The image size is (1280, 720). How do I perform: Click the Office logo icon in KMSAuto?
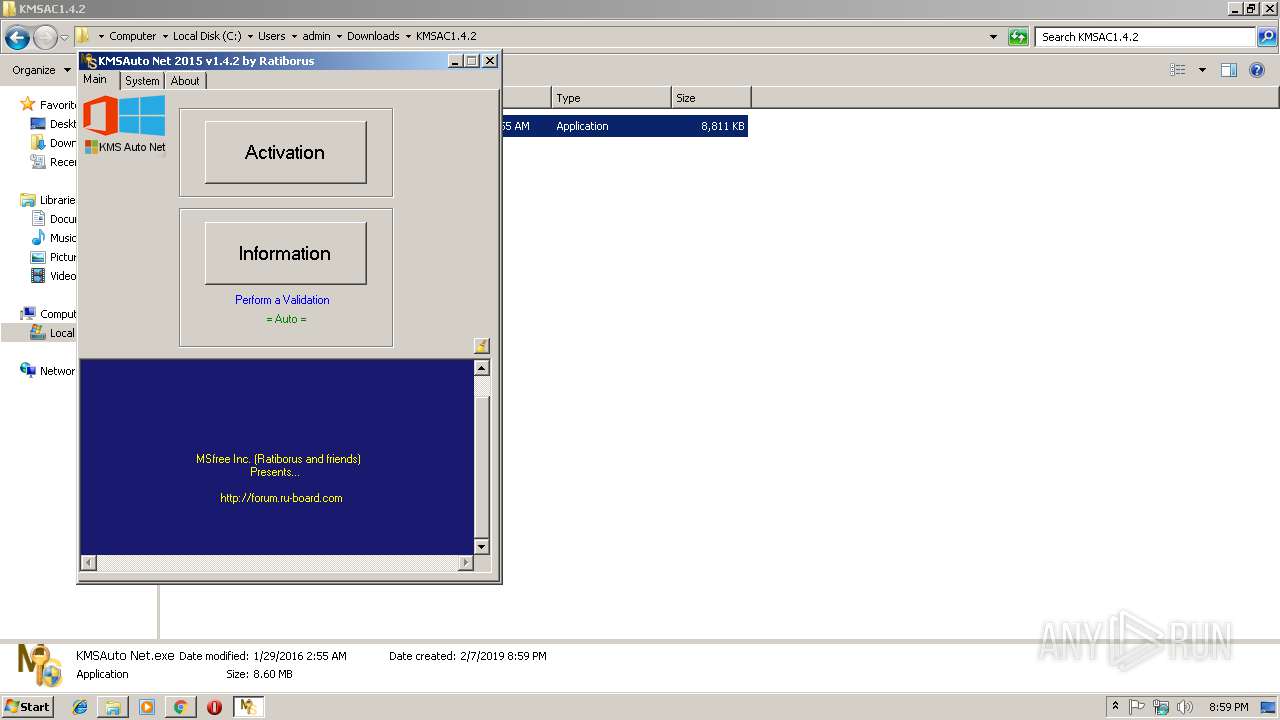click(x=100, y=115)
